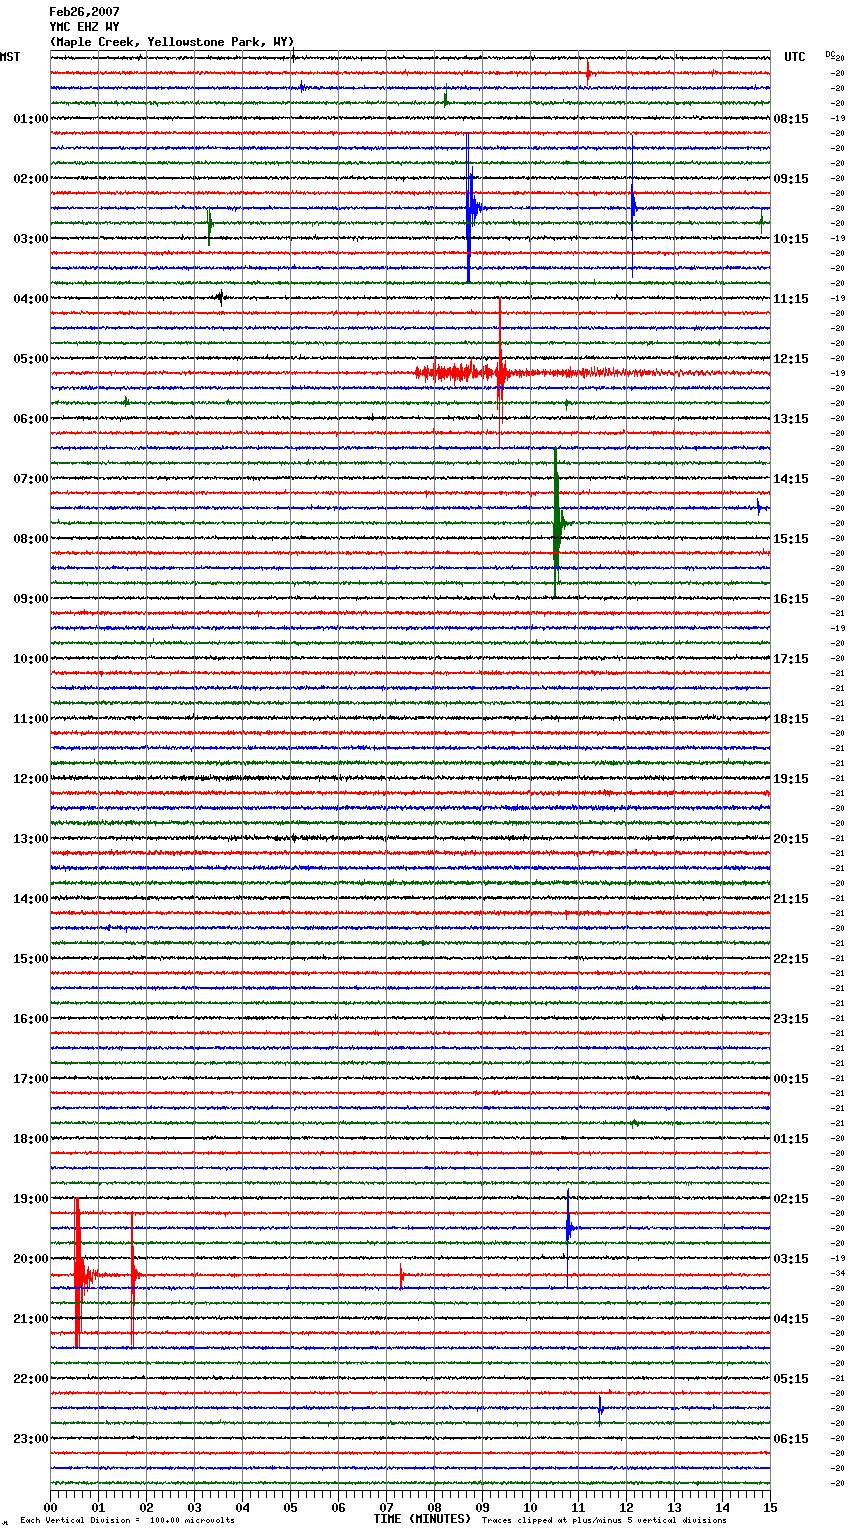Click the 'UTC' column label
Viewport: 850px width, 1534px height.
[795, 57]
